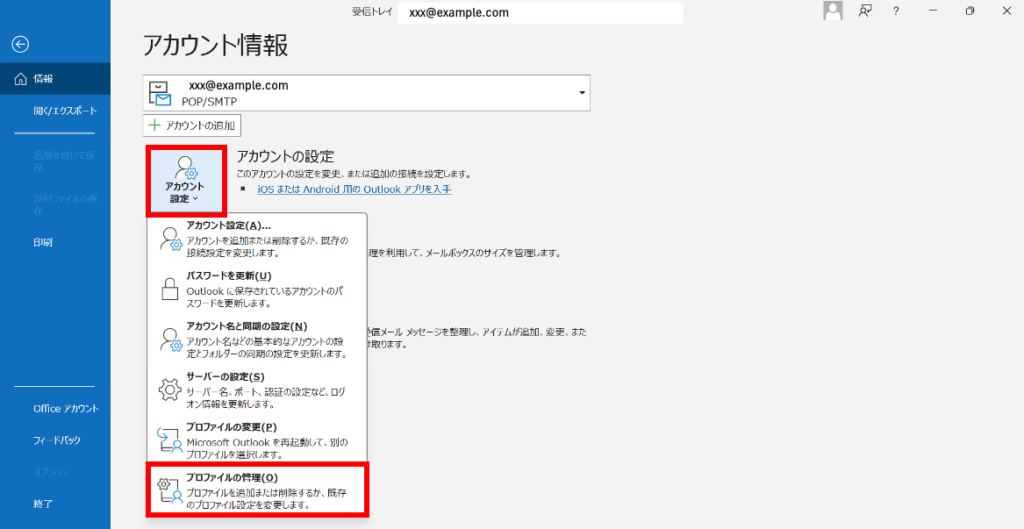Click the gear icon beside サーバーの設定
This screenshot has height=529, width=1024.
[x=169, y=390]
